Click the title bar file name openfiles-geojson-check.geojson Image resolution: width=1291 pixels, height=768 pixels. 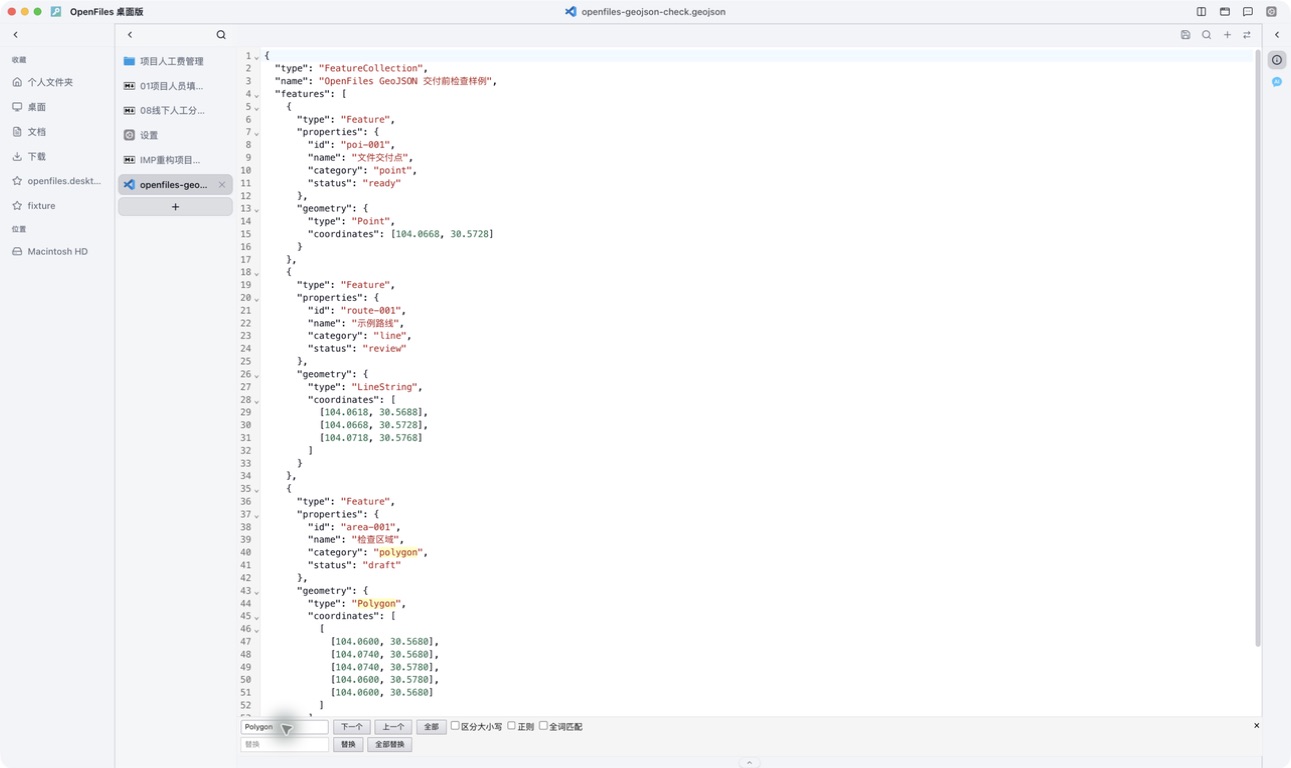click(x=653, y=12)
